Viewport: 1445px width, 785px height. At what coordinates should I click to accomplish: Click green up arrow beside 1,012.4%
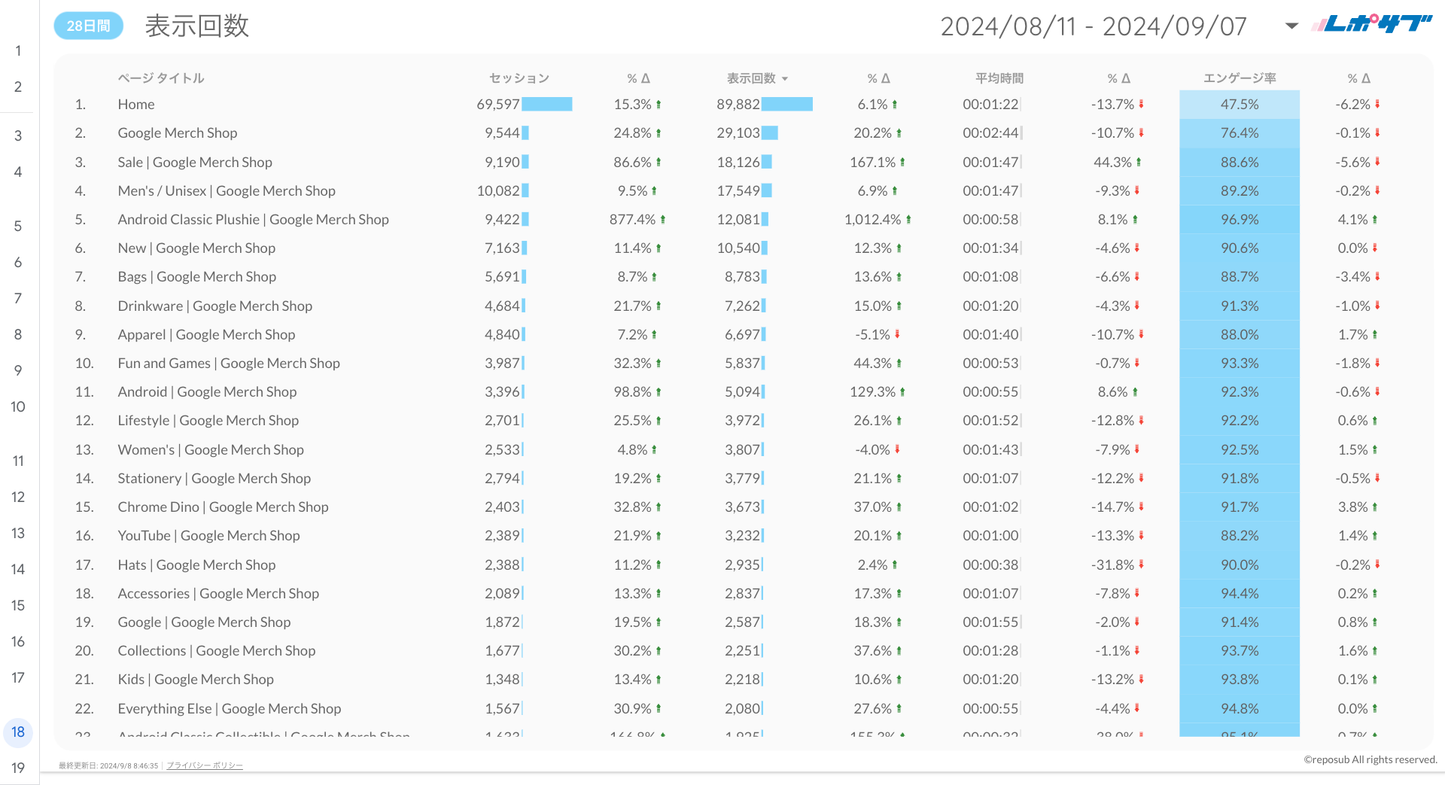908,220
